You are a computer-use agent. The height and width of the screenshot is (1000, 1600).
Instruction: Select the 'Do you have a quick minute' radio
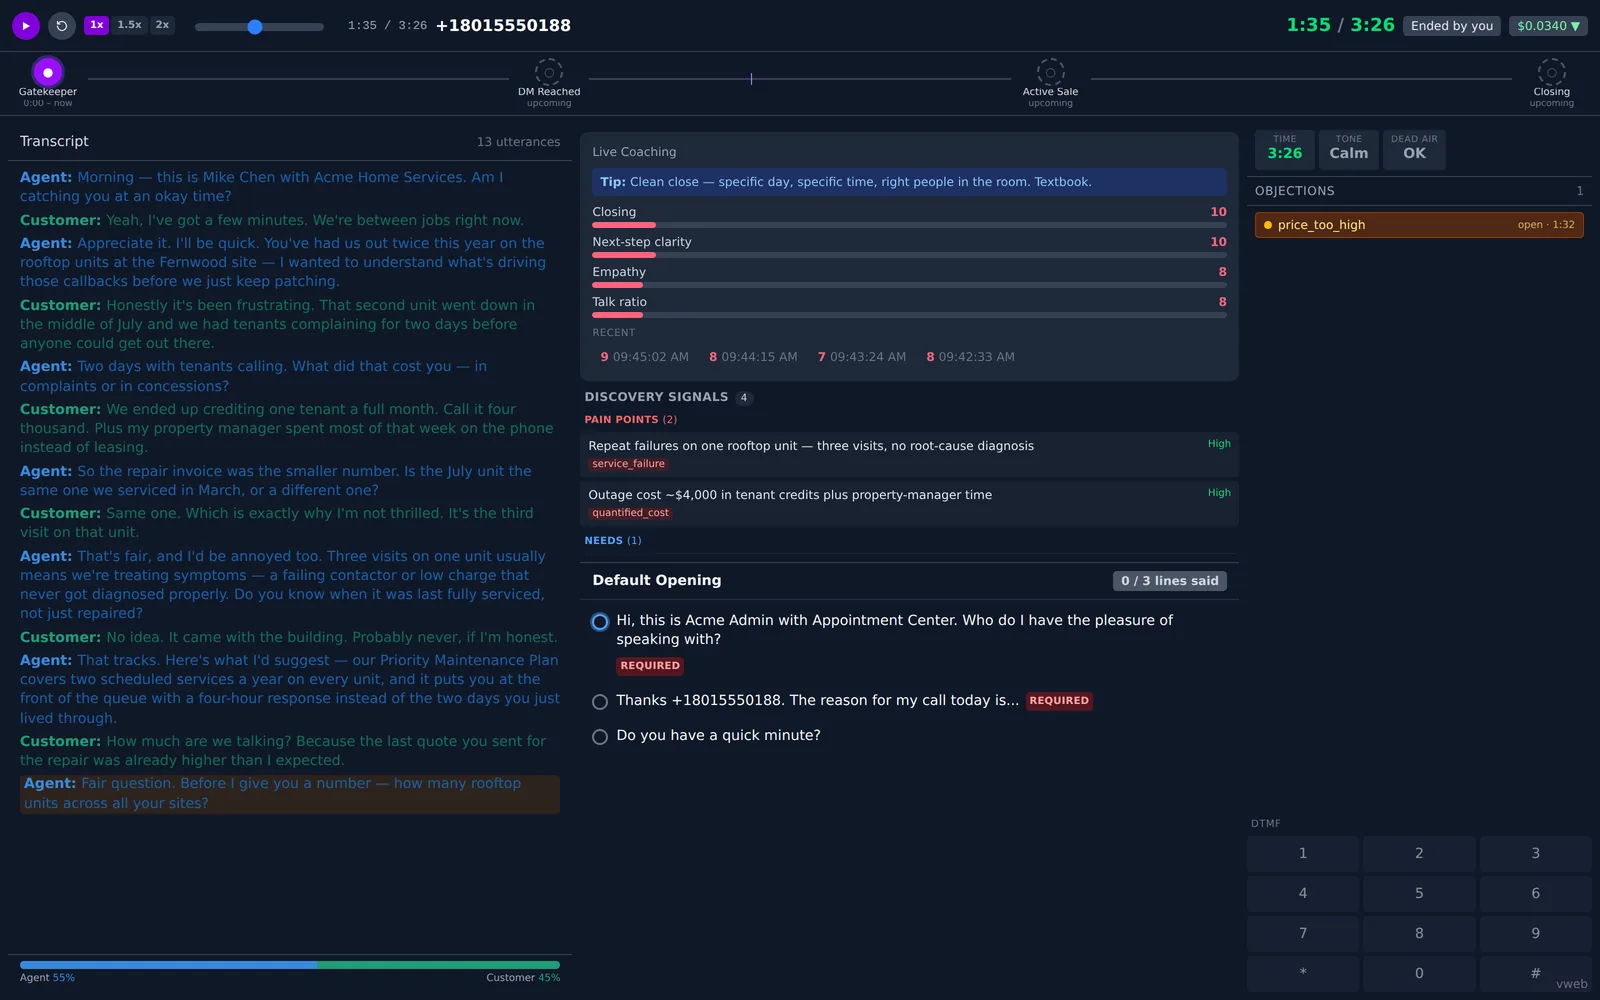tap(600, 737)
